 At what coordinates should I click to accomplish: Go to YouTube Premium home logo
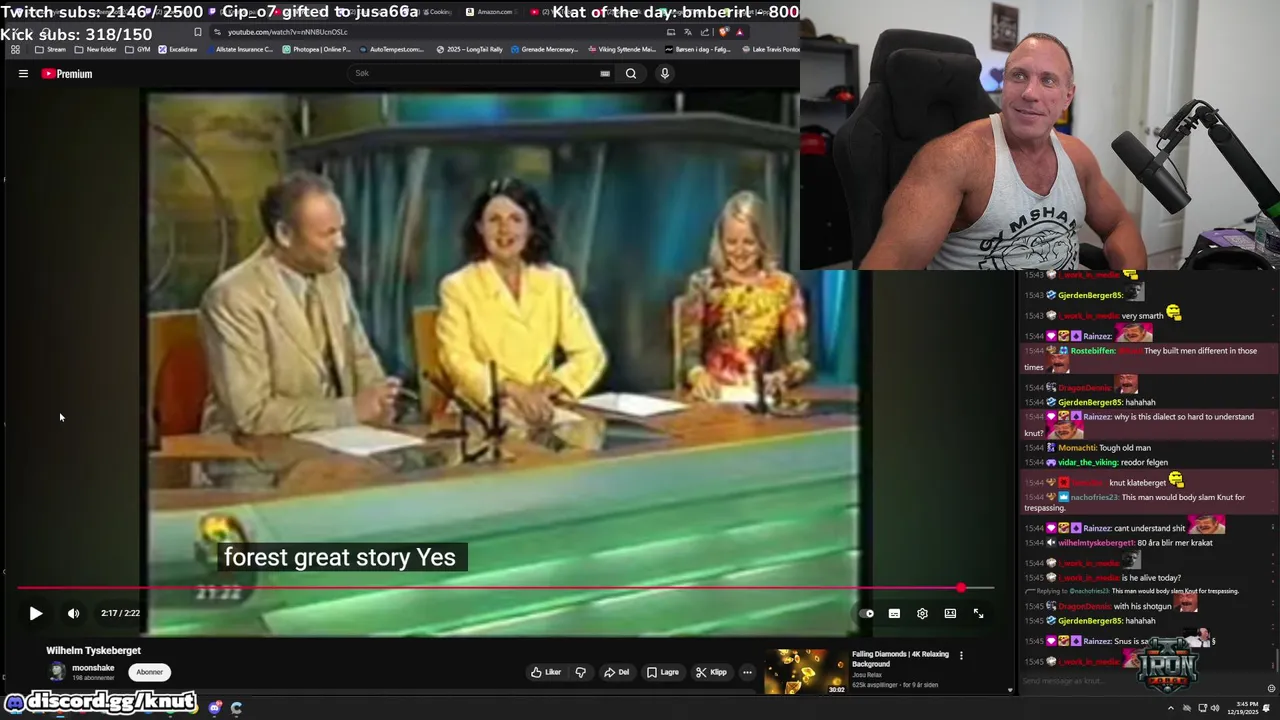pyautogui.click(x=67, y=73)
